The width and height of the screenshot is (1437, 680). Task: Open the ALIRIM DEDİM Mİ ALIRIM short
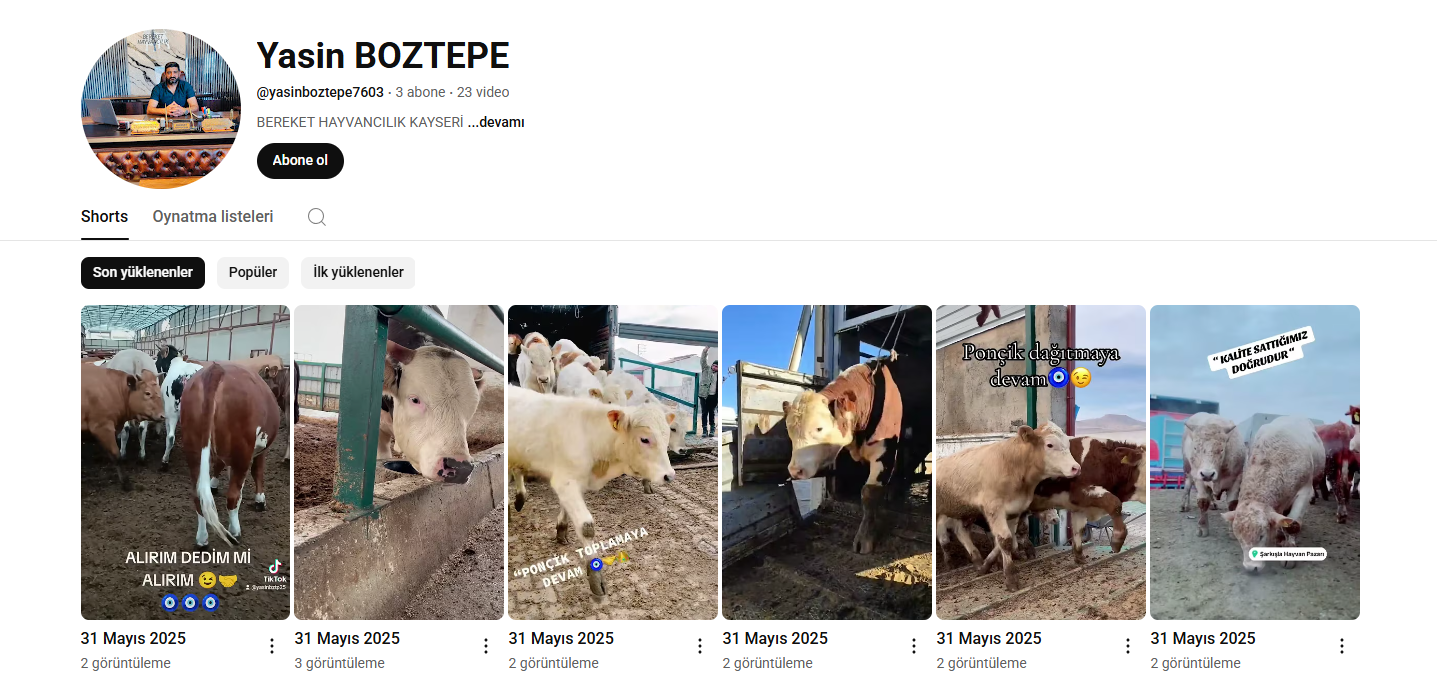185,462
